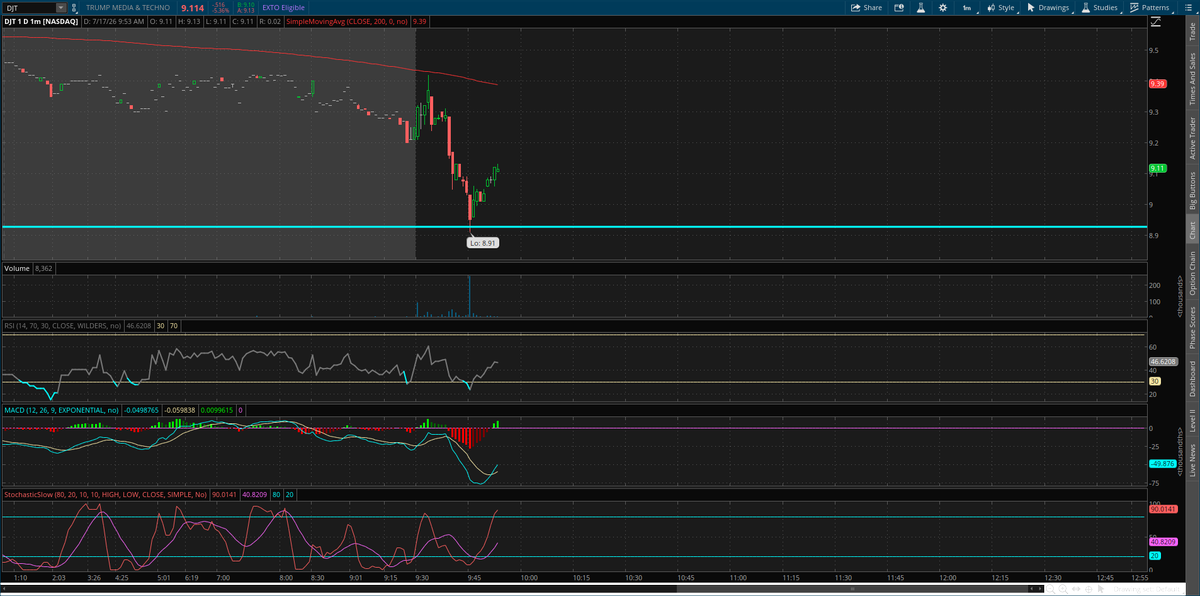The height and width of the screenshot is (596, 1200).
Task: Open the Active Trader side tab
Action: (x=1191, y=137)
